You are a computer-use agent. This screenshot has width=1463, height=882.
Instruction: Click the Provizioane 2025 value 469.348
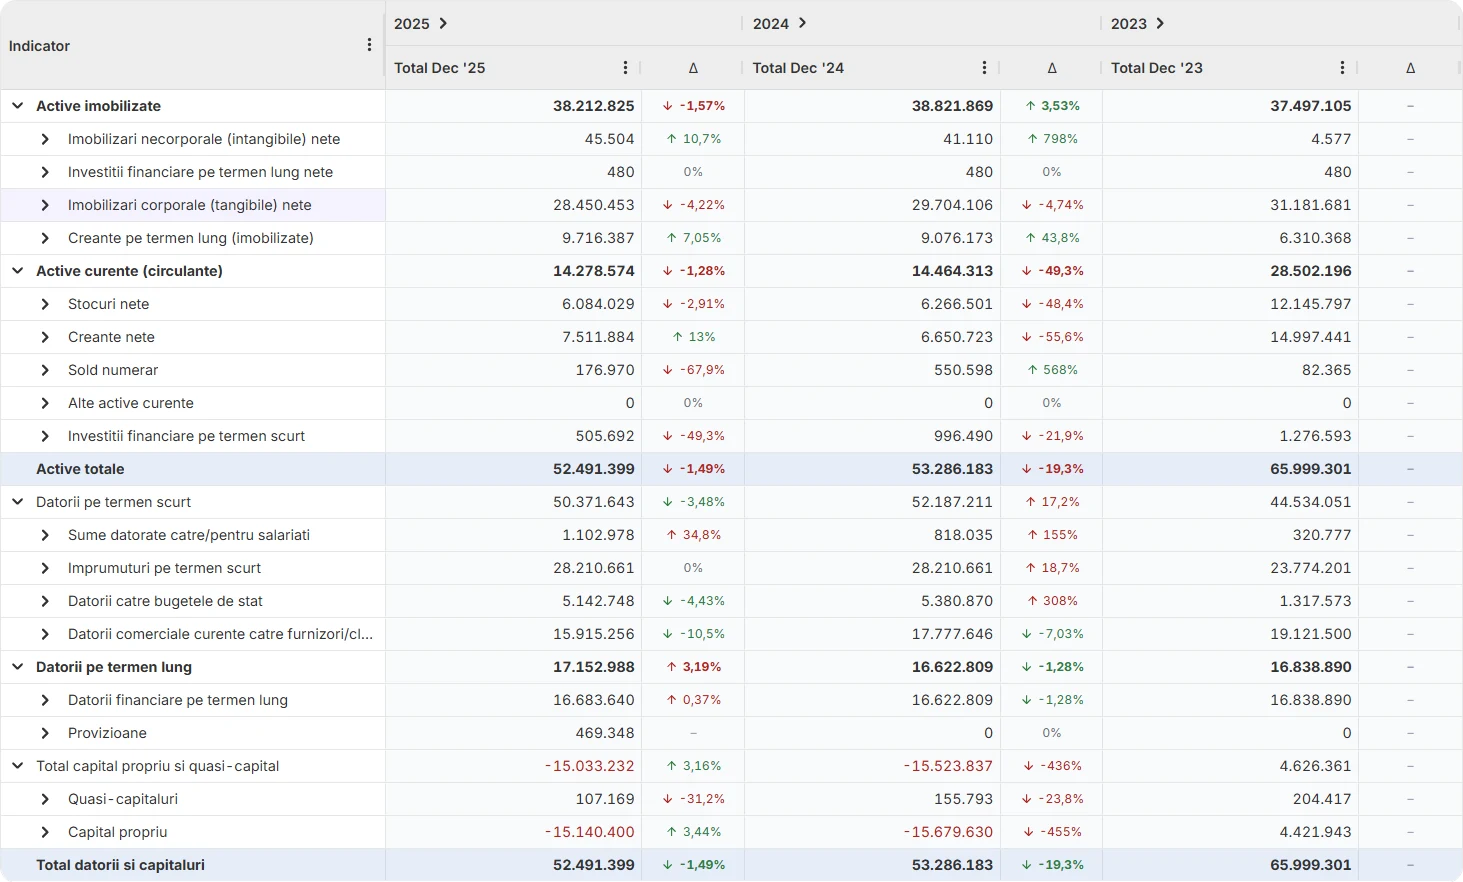point(605,733)
